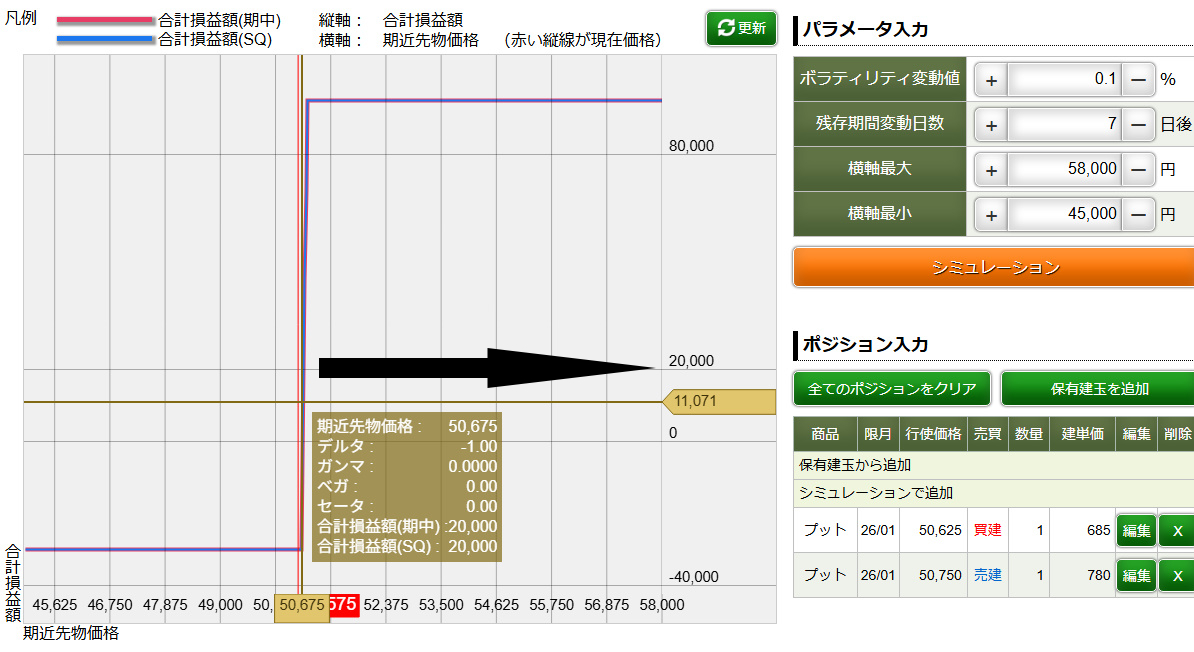Screen dimensions: 1194x652
Task: Increase ボラティリティ変動値 with plus button
Action: (991, 79)
